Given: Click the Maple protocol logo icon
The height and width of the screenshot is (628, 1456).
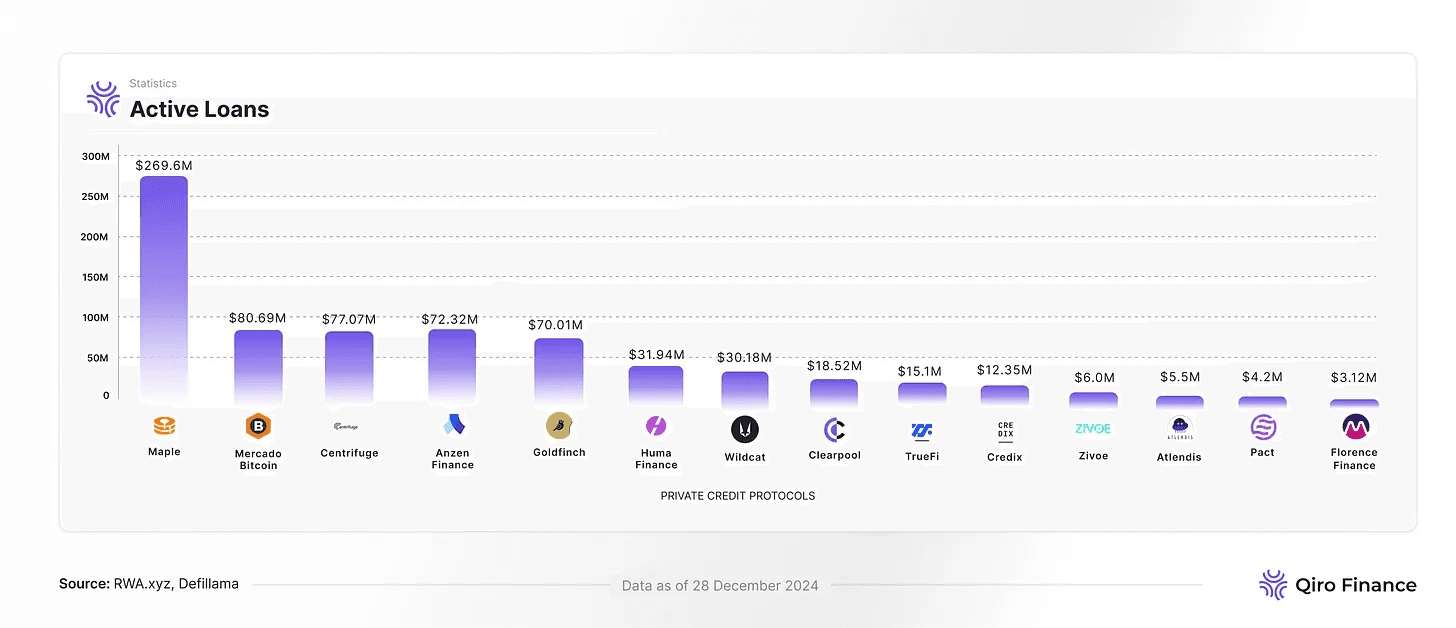Looking at the screenshot, I should (165, 426).
